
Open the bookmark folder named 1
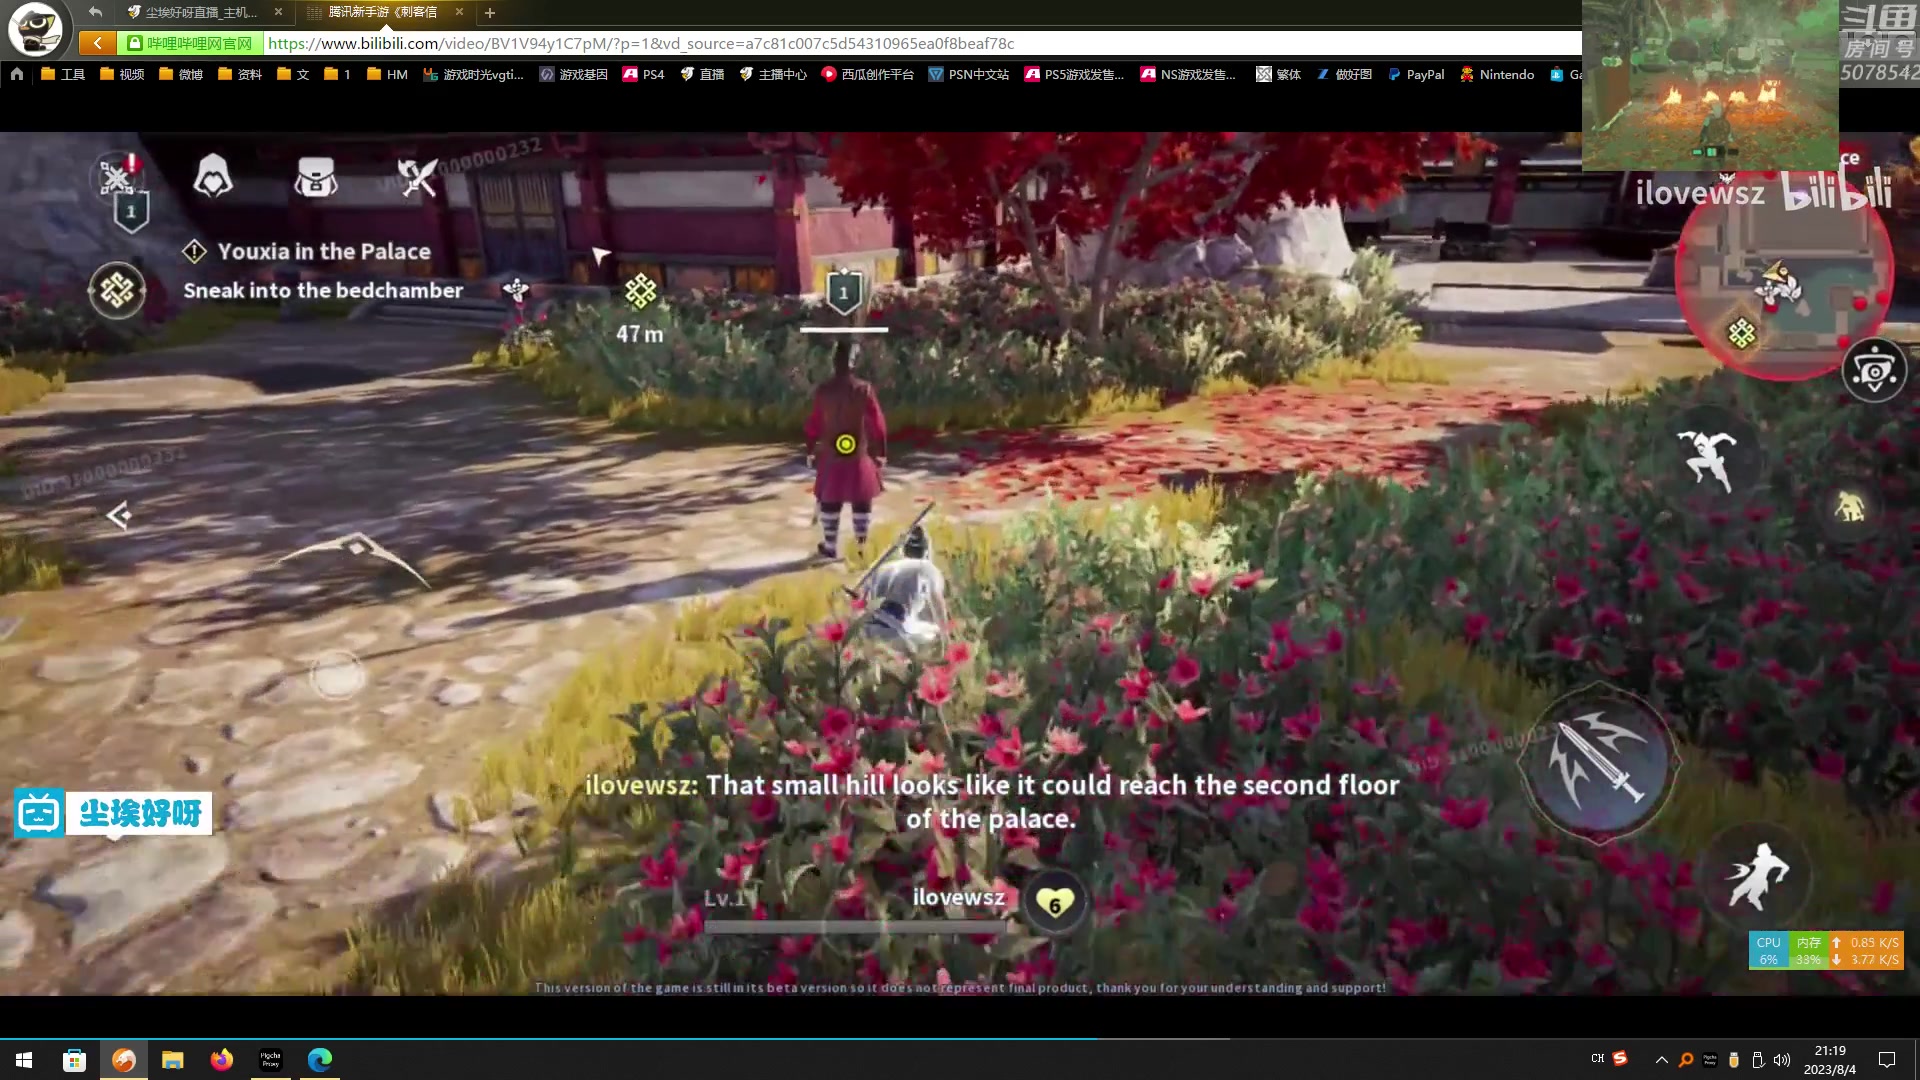coord(338,74)
